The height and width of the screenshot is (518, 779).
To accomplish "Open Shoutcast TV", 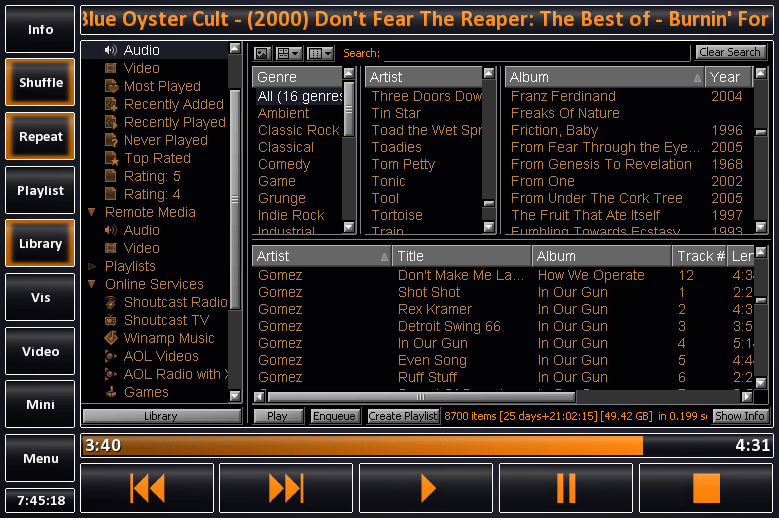I will click(x=166, y=320).
